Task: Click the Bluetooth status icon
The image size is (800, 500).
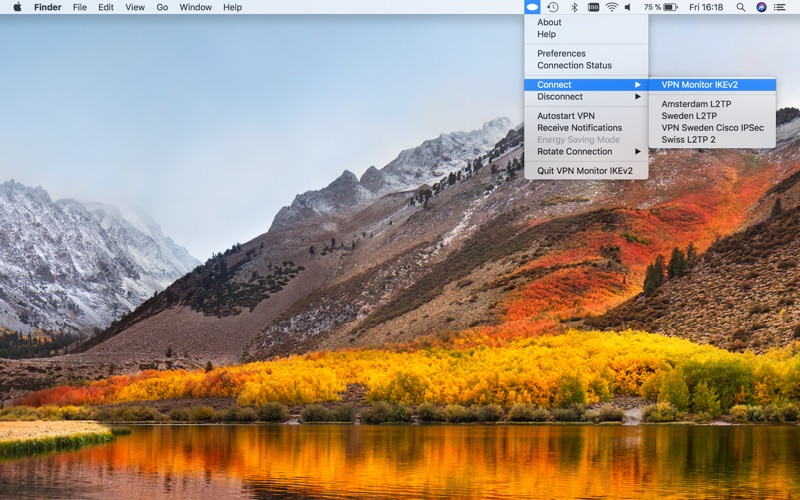Action: (574, 7)
